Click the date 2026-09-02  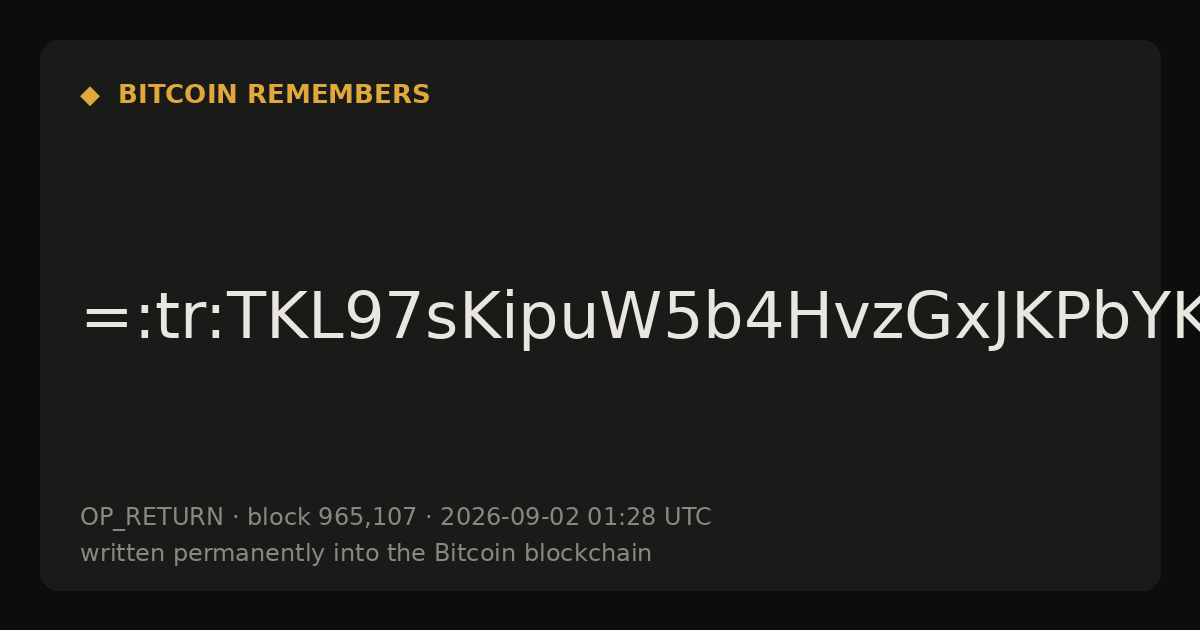click(x=510, y=517)
